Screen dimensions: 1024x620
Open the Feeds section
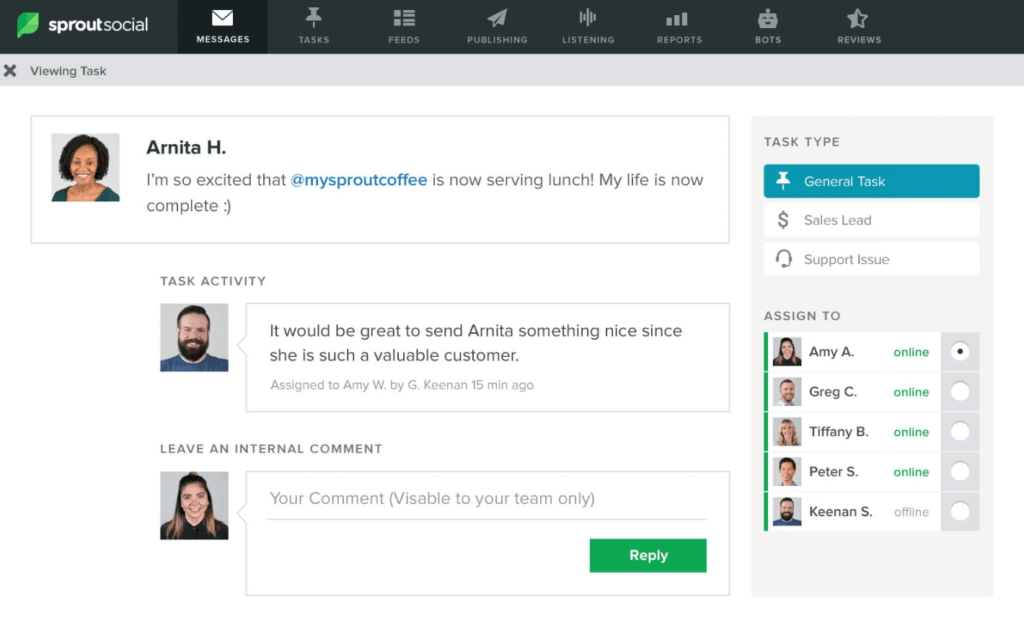403,27
